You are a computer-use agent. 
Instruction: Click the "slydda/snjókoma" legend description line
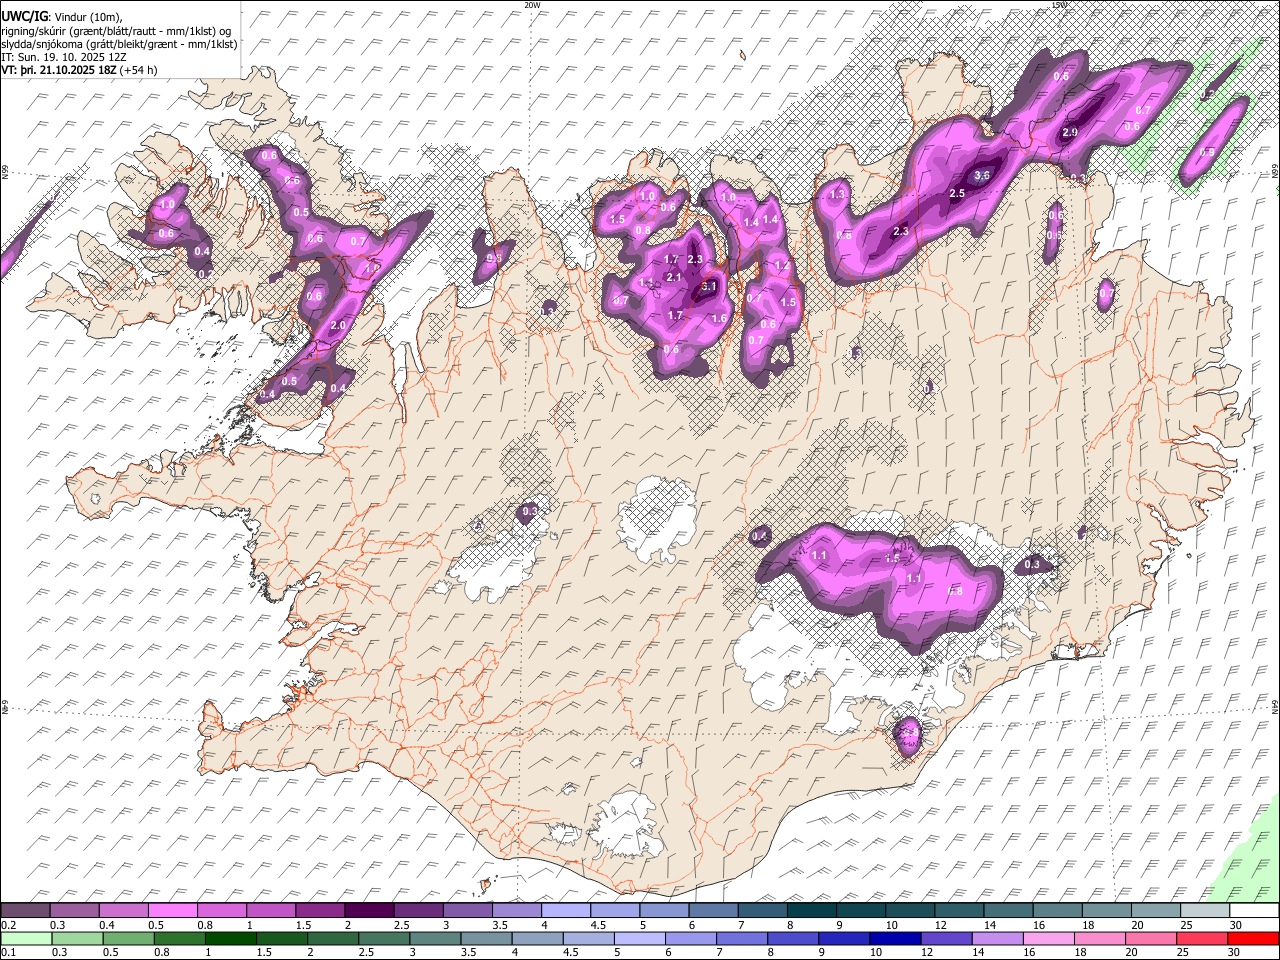coord(119,44)
